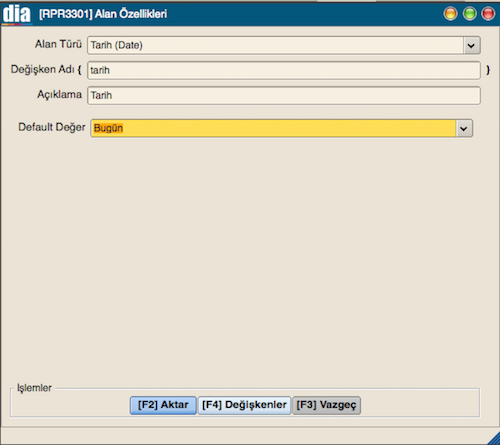Screen dimensions: 500x445
Task: Click the Alan Türü label
Action: (x=58, y=44)
